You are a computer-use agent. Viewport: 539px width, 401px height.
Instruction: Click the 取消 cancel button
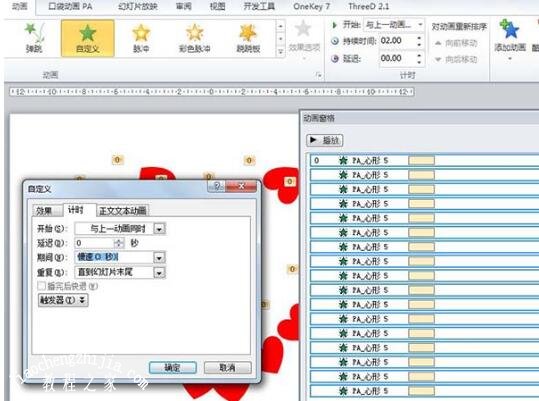(x=228, y=368)
